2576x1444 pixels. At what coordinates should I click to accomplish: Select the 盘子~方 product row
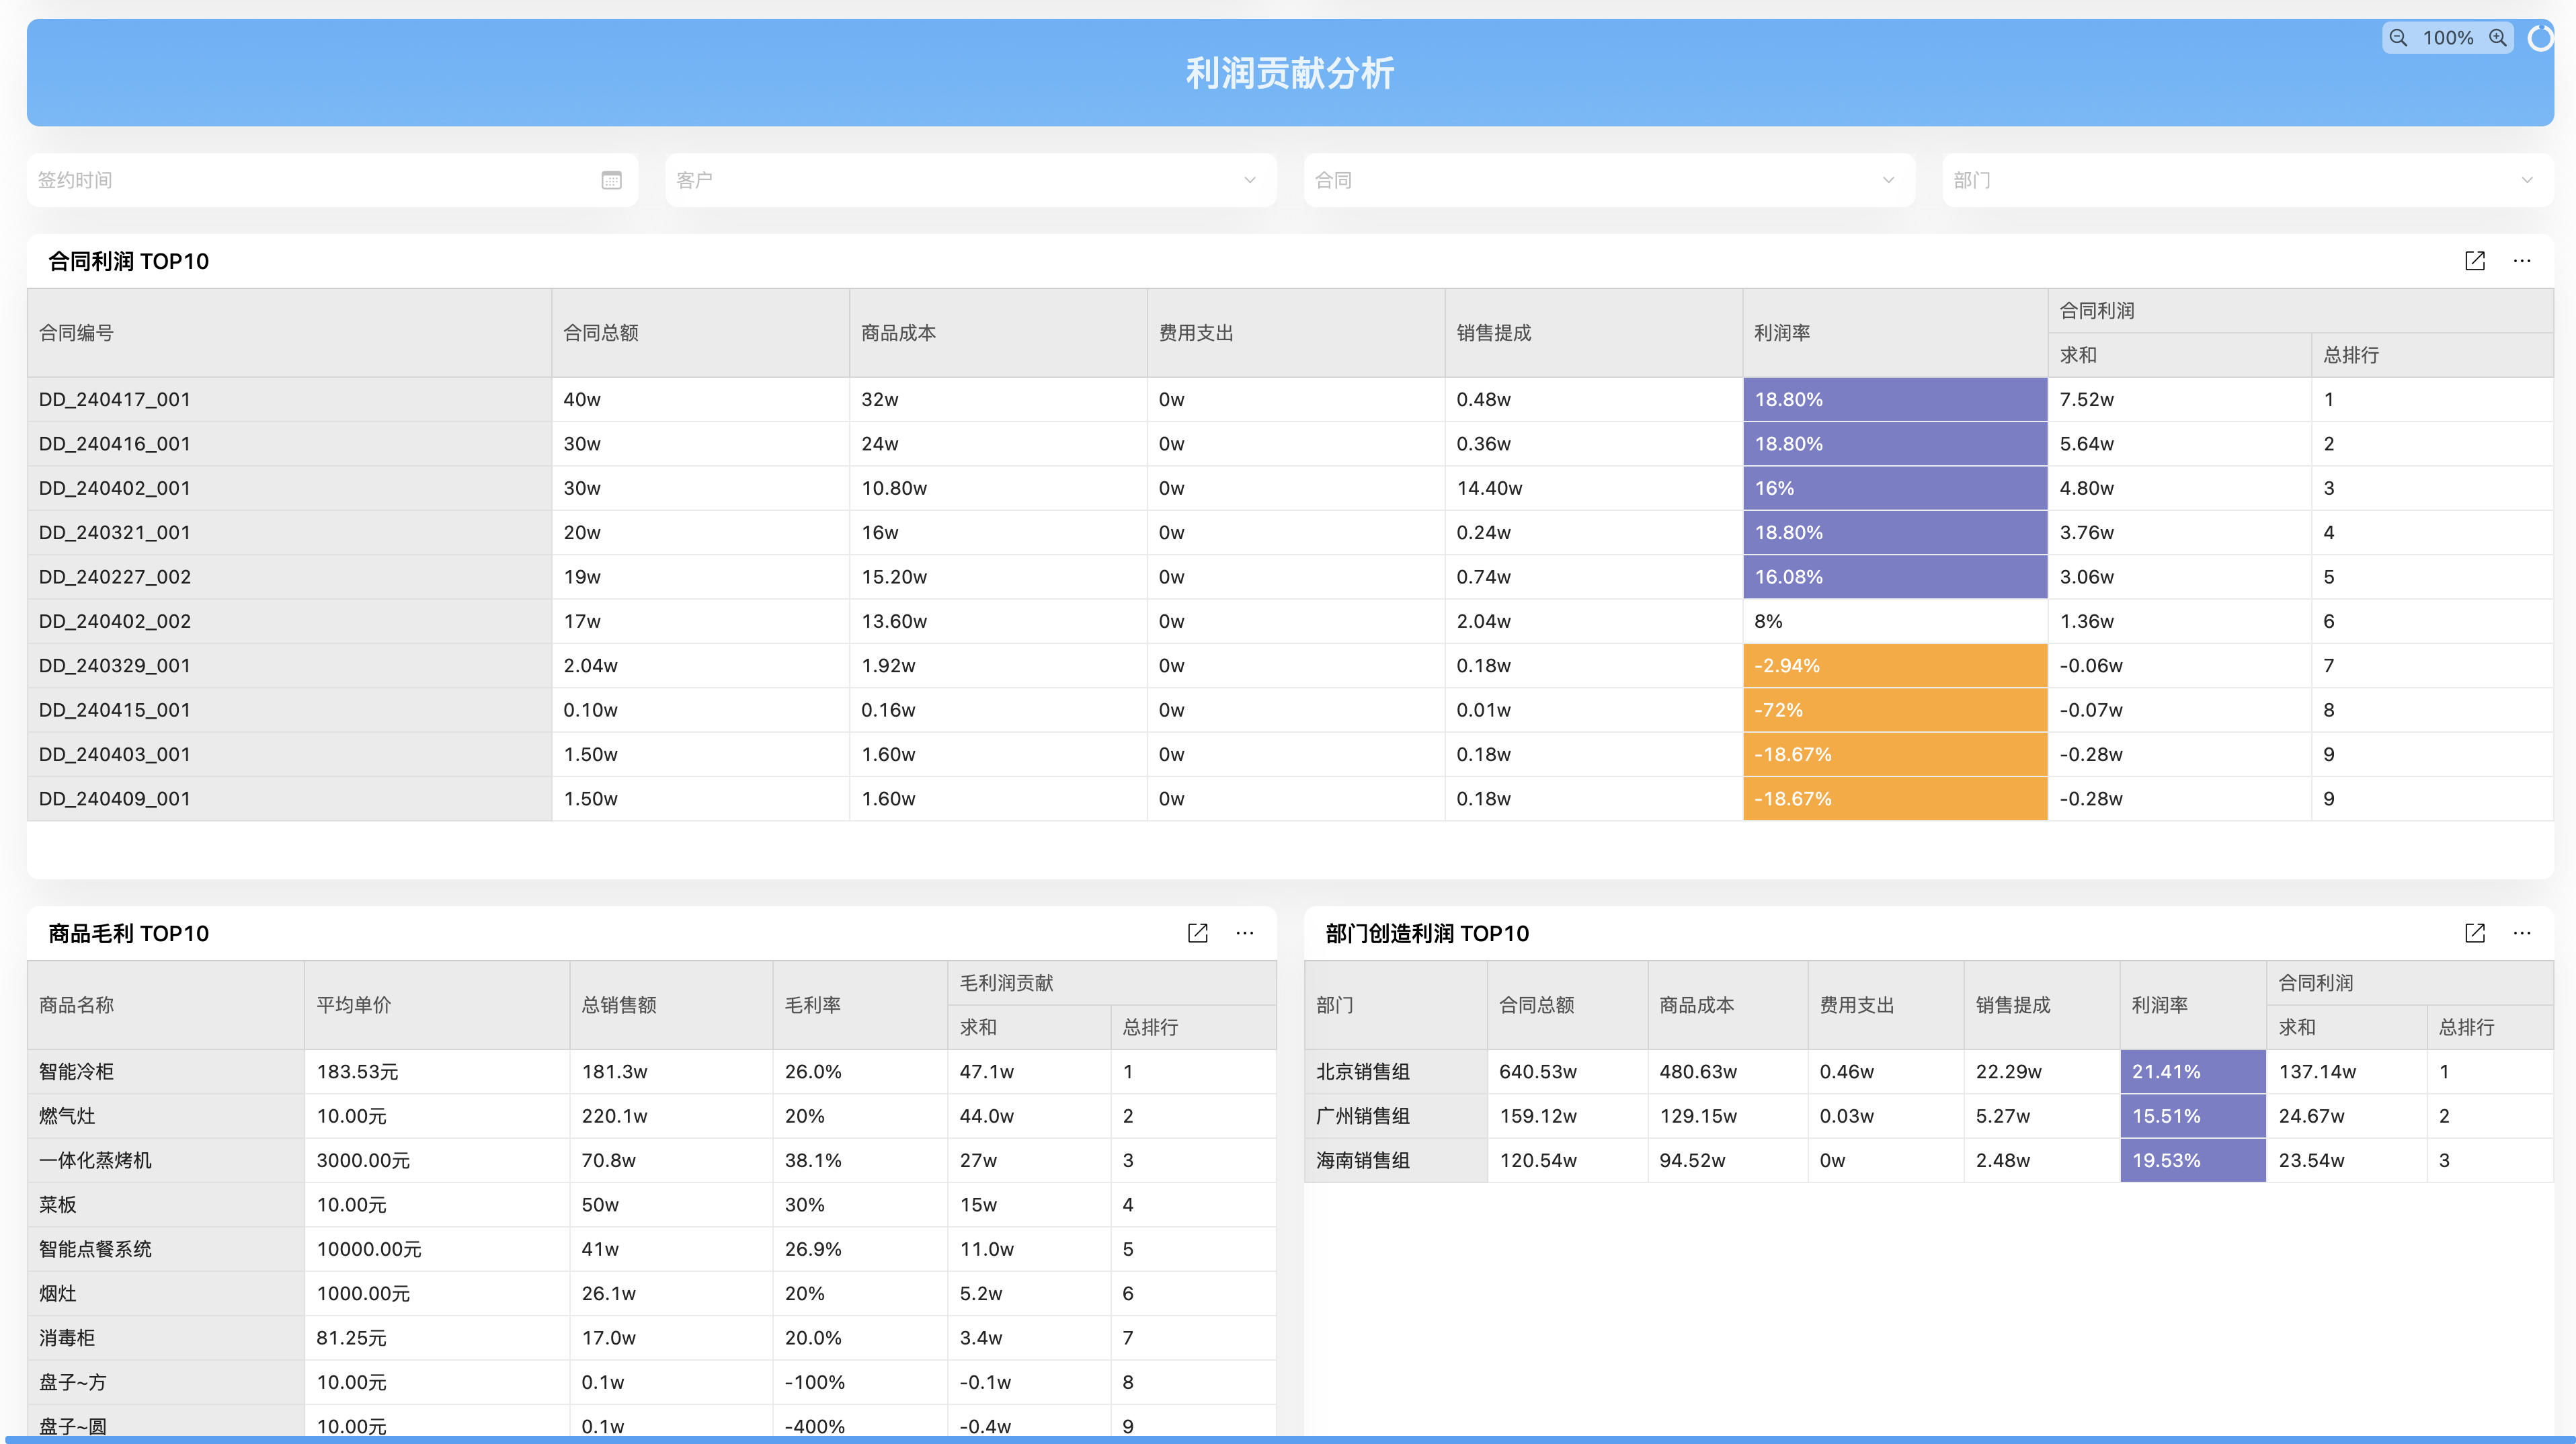coord(651,1382)
